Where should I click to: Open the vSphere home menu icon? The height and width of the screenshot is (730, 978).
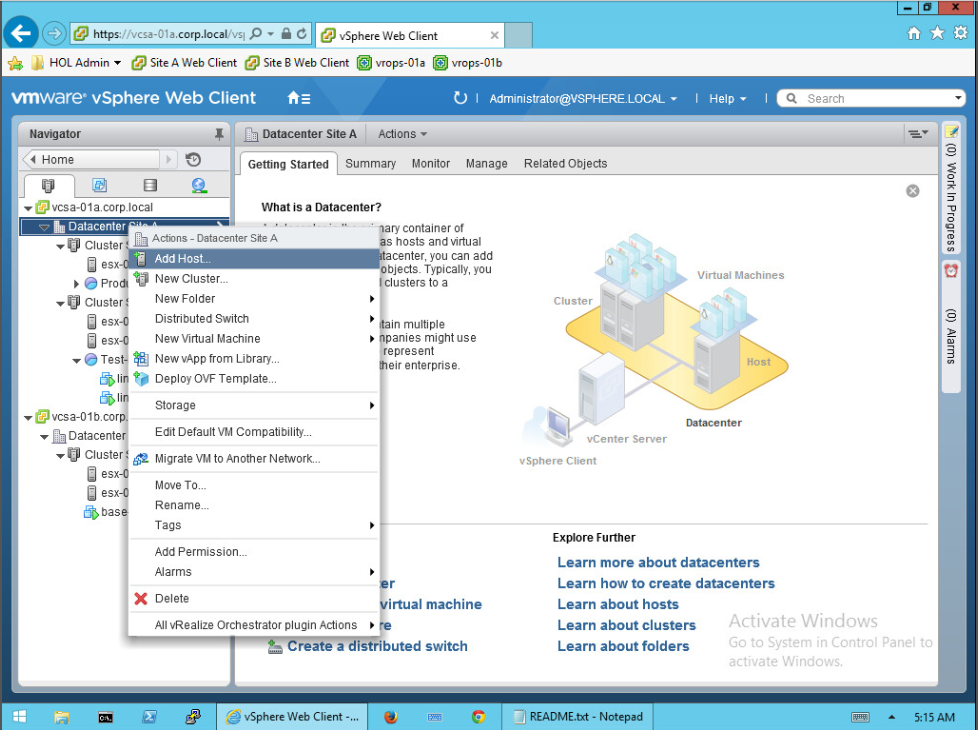(x=299, y=99)
